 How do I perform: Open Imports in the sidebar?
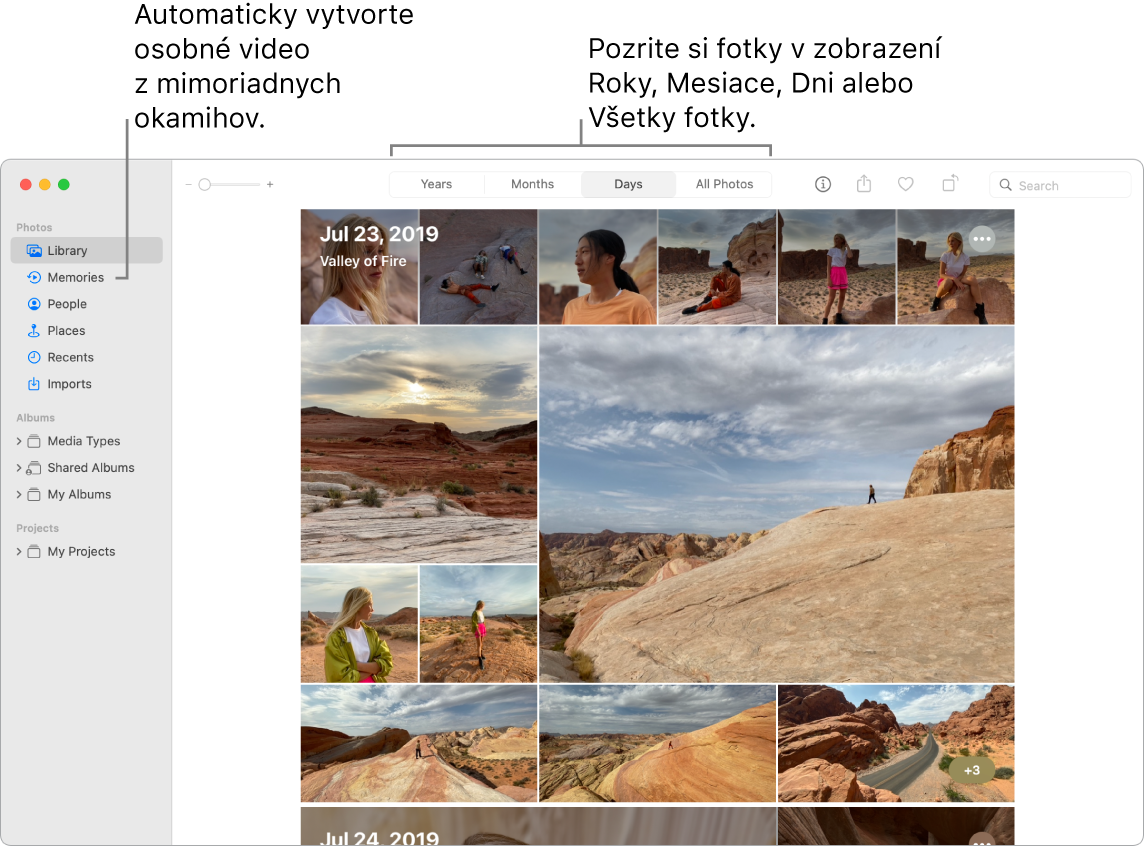coord(69,384)
